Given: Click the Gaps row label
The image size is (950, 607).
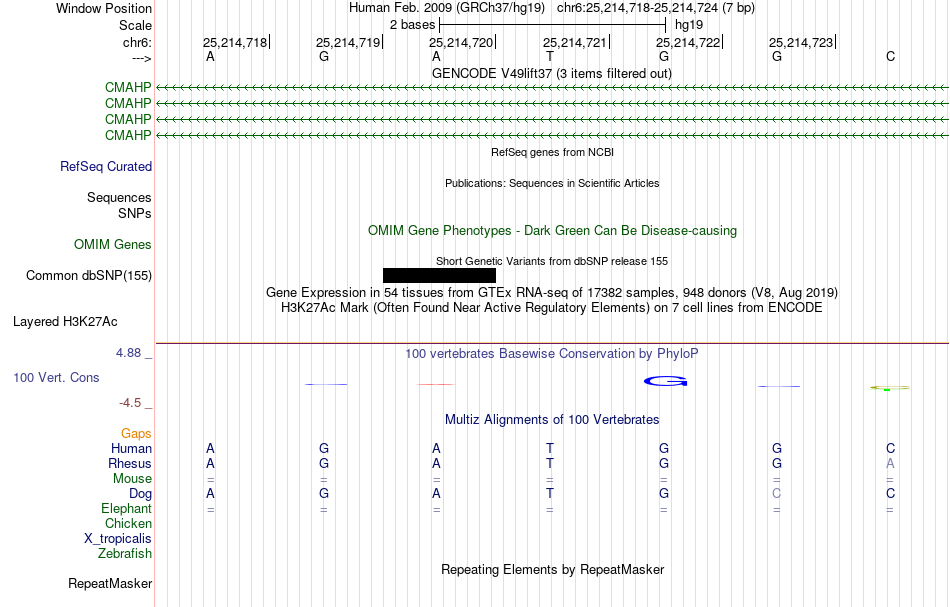Looking at the screenshot, I should (136, 434).
